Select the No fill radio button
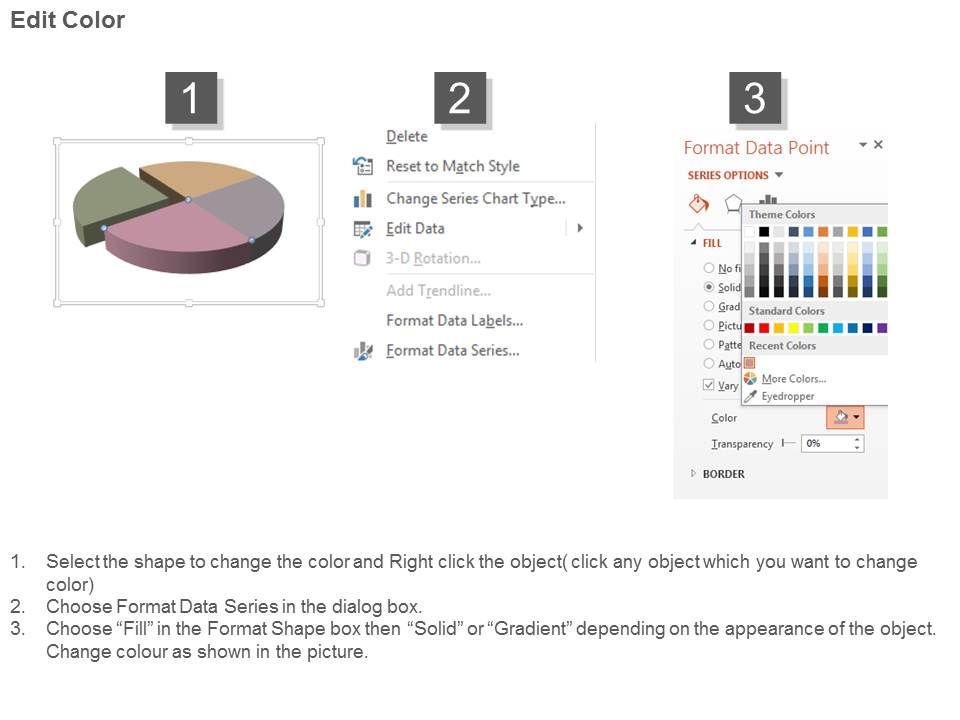The image size is (960, 720). tap(709, 268)
